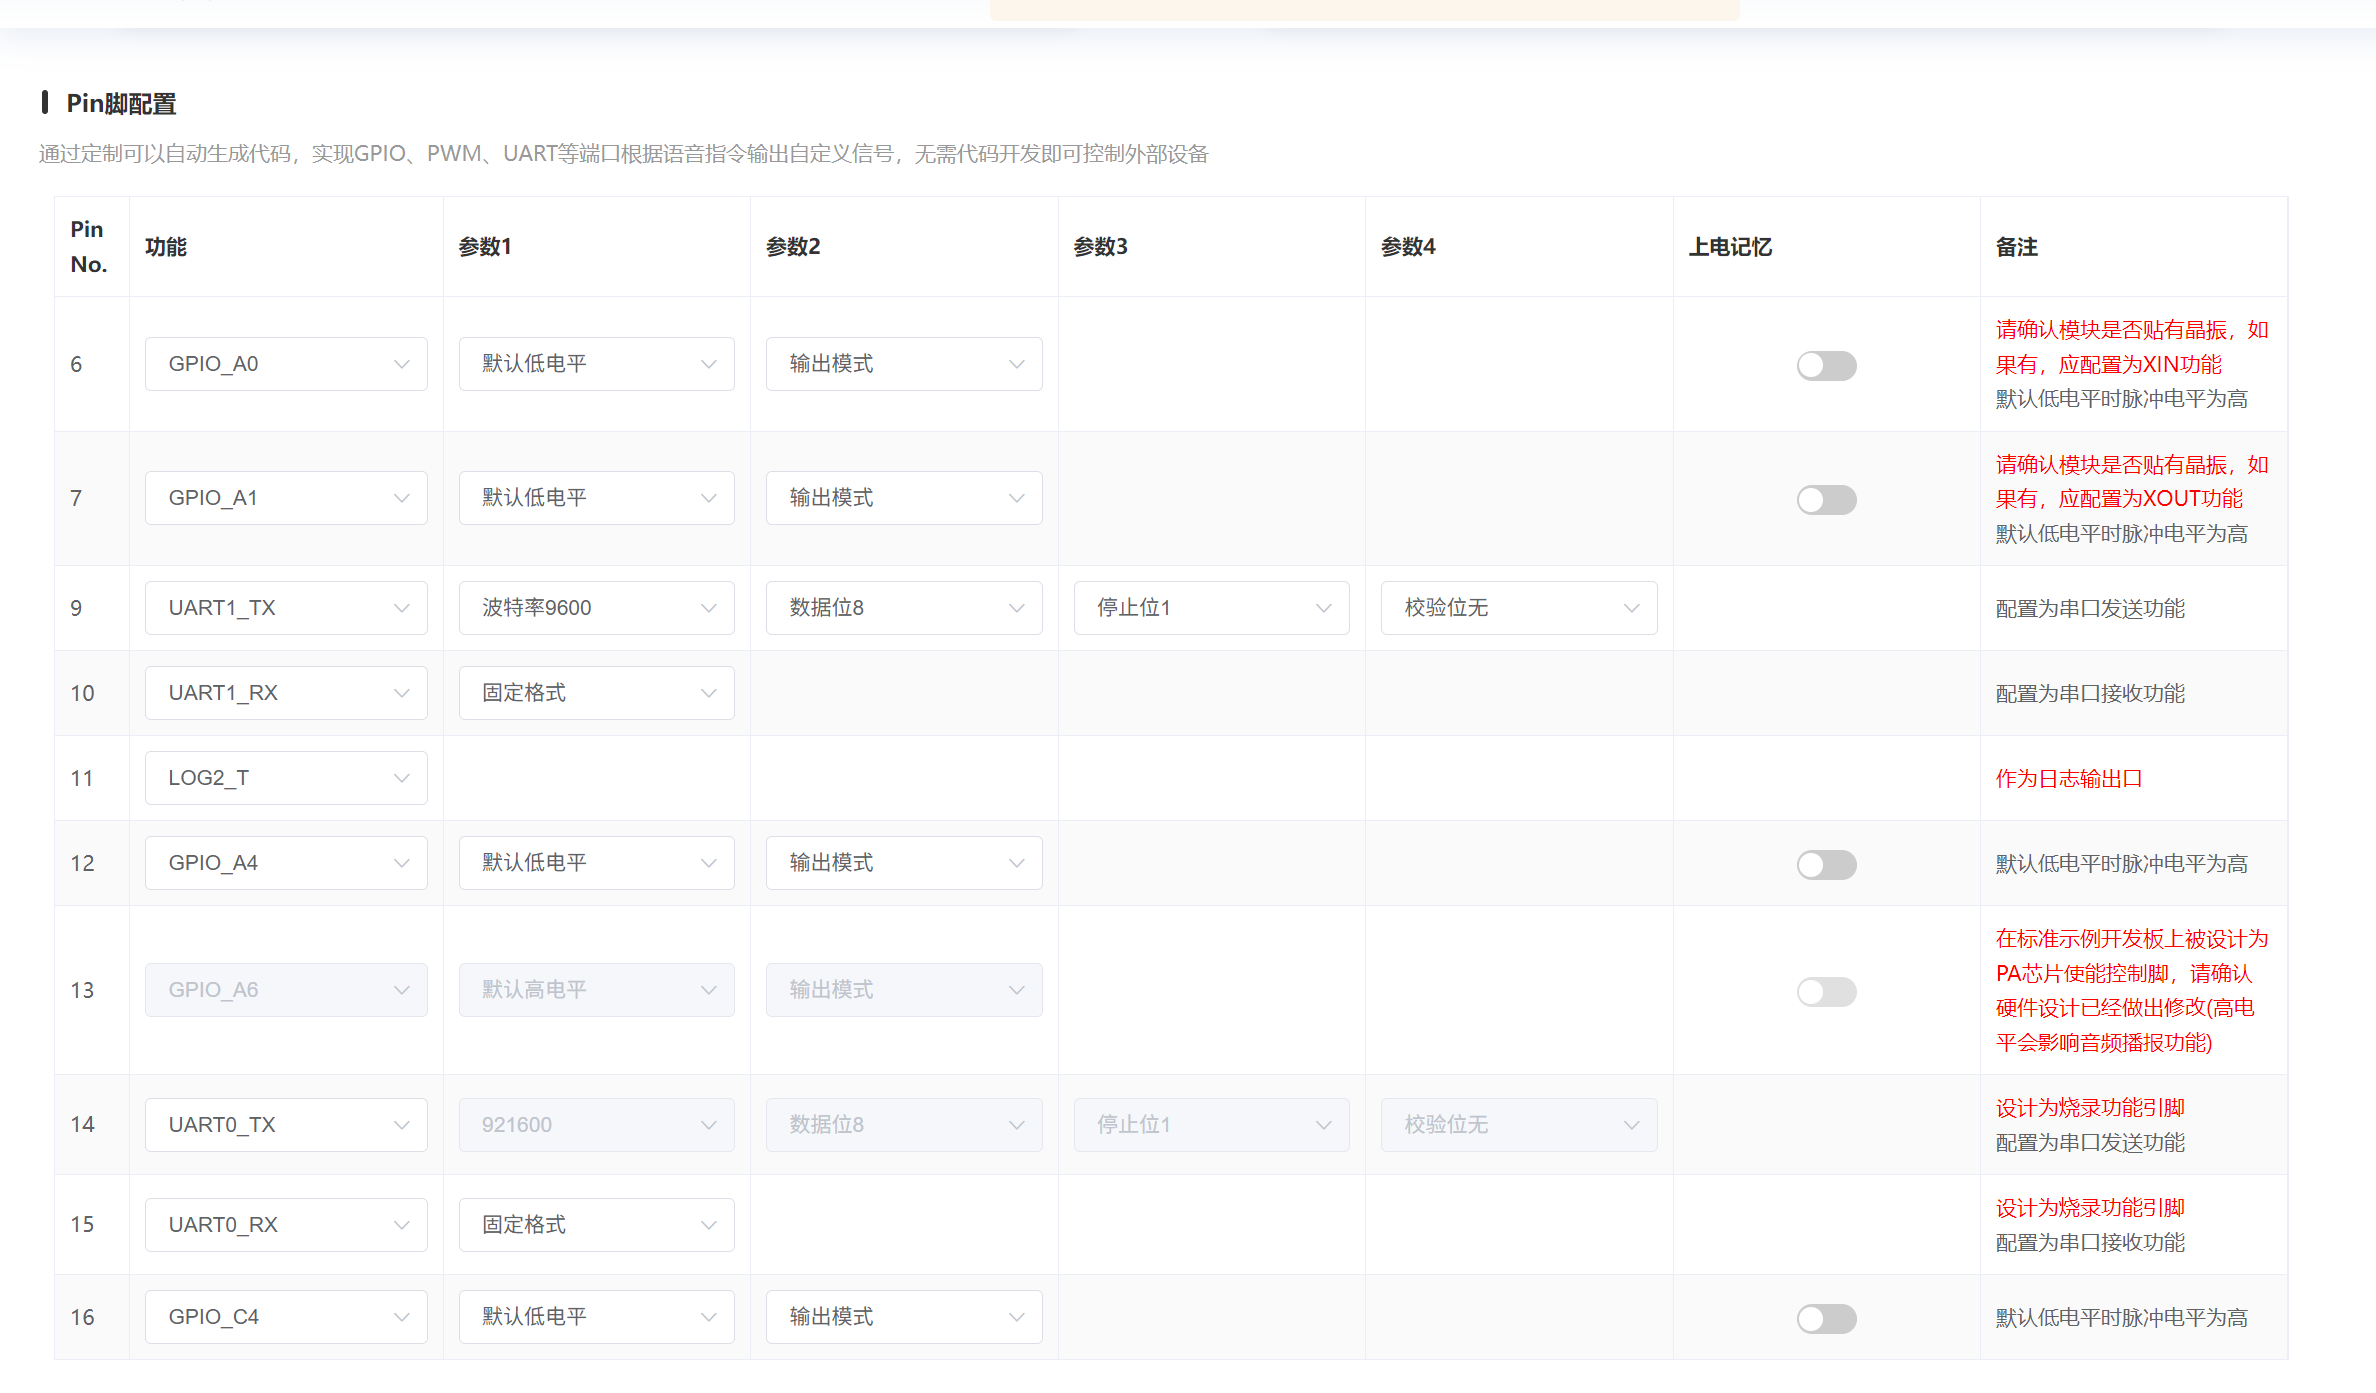Click chevron arrow of GPIO_C4 selector
The height and width of the screenshot is (1393, 2376).
pos(401,1317)
